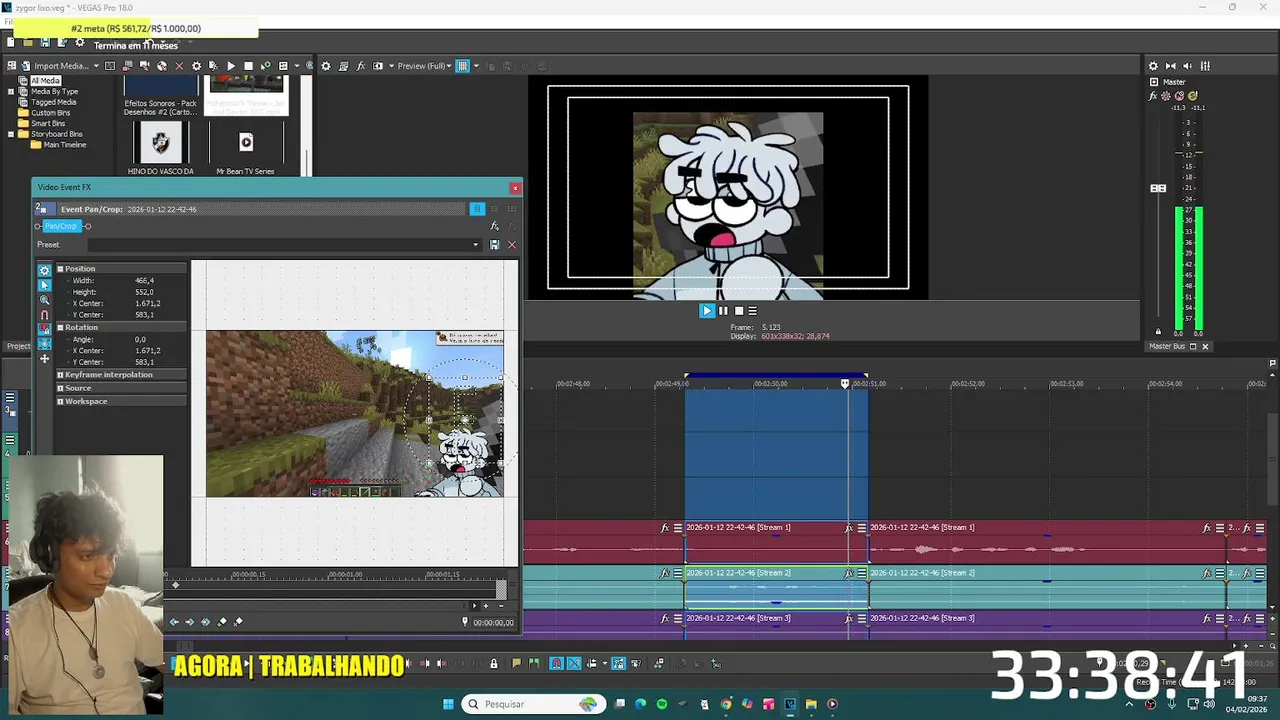Open the preview transport menu icon
Viewport: 1280px width, 720px height.
pos(753,311)
